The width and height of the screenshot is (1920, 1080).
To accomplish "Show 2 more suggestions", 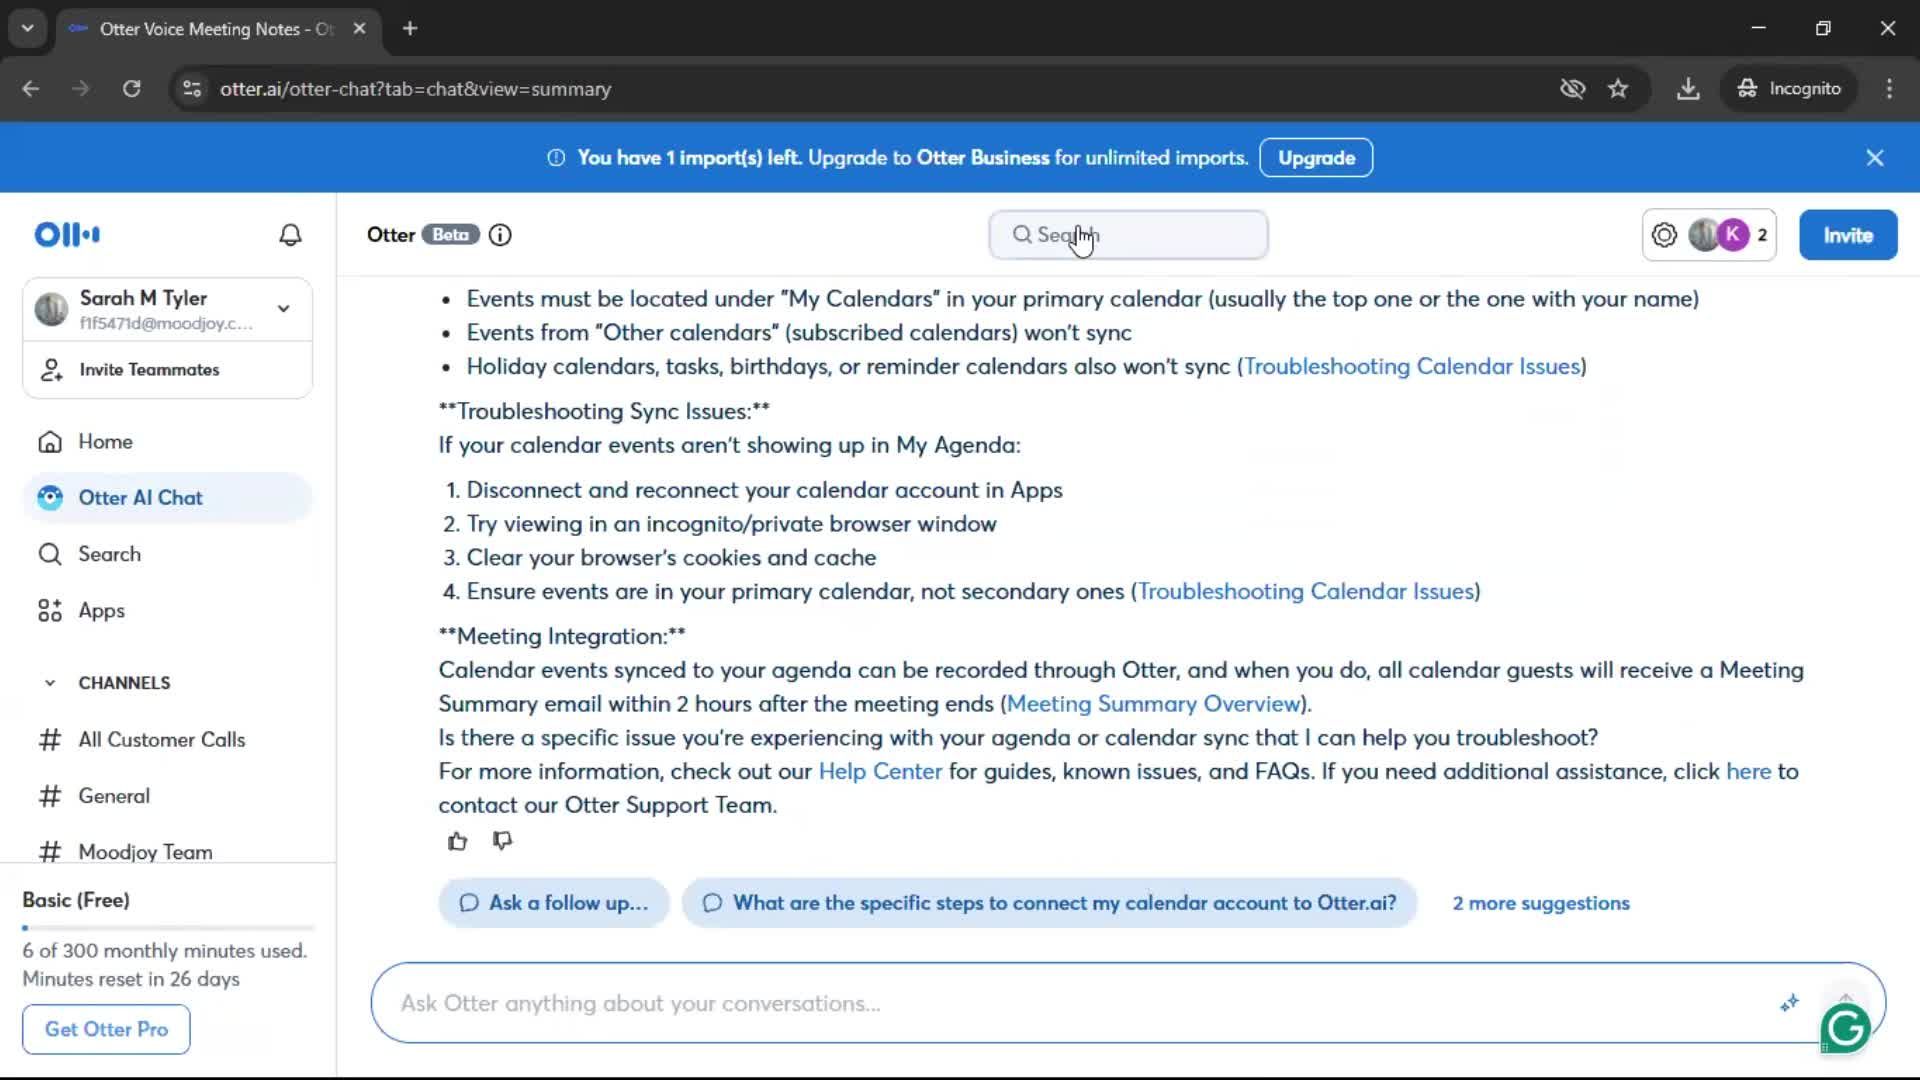I will (1541, 903).
